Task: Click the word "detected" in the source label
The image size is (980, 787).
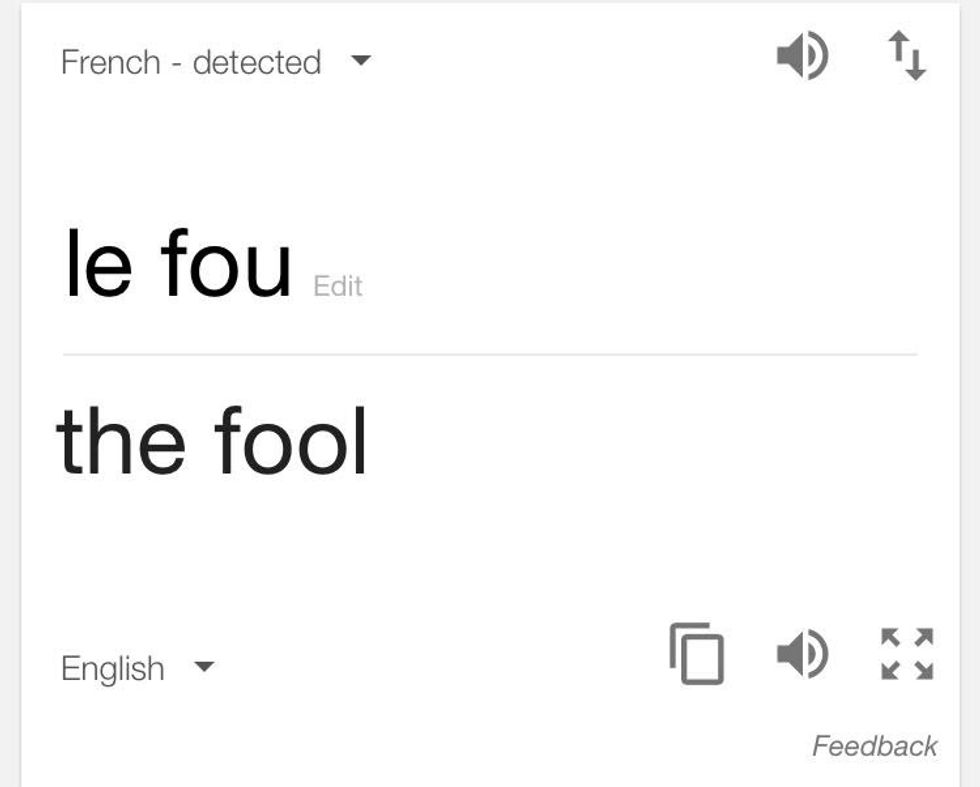Action: pyautogui.click(x=257, y=62)
